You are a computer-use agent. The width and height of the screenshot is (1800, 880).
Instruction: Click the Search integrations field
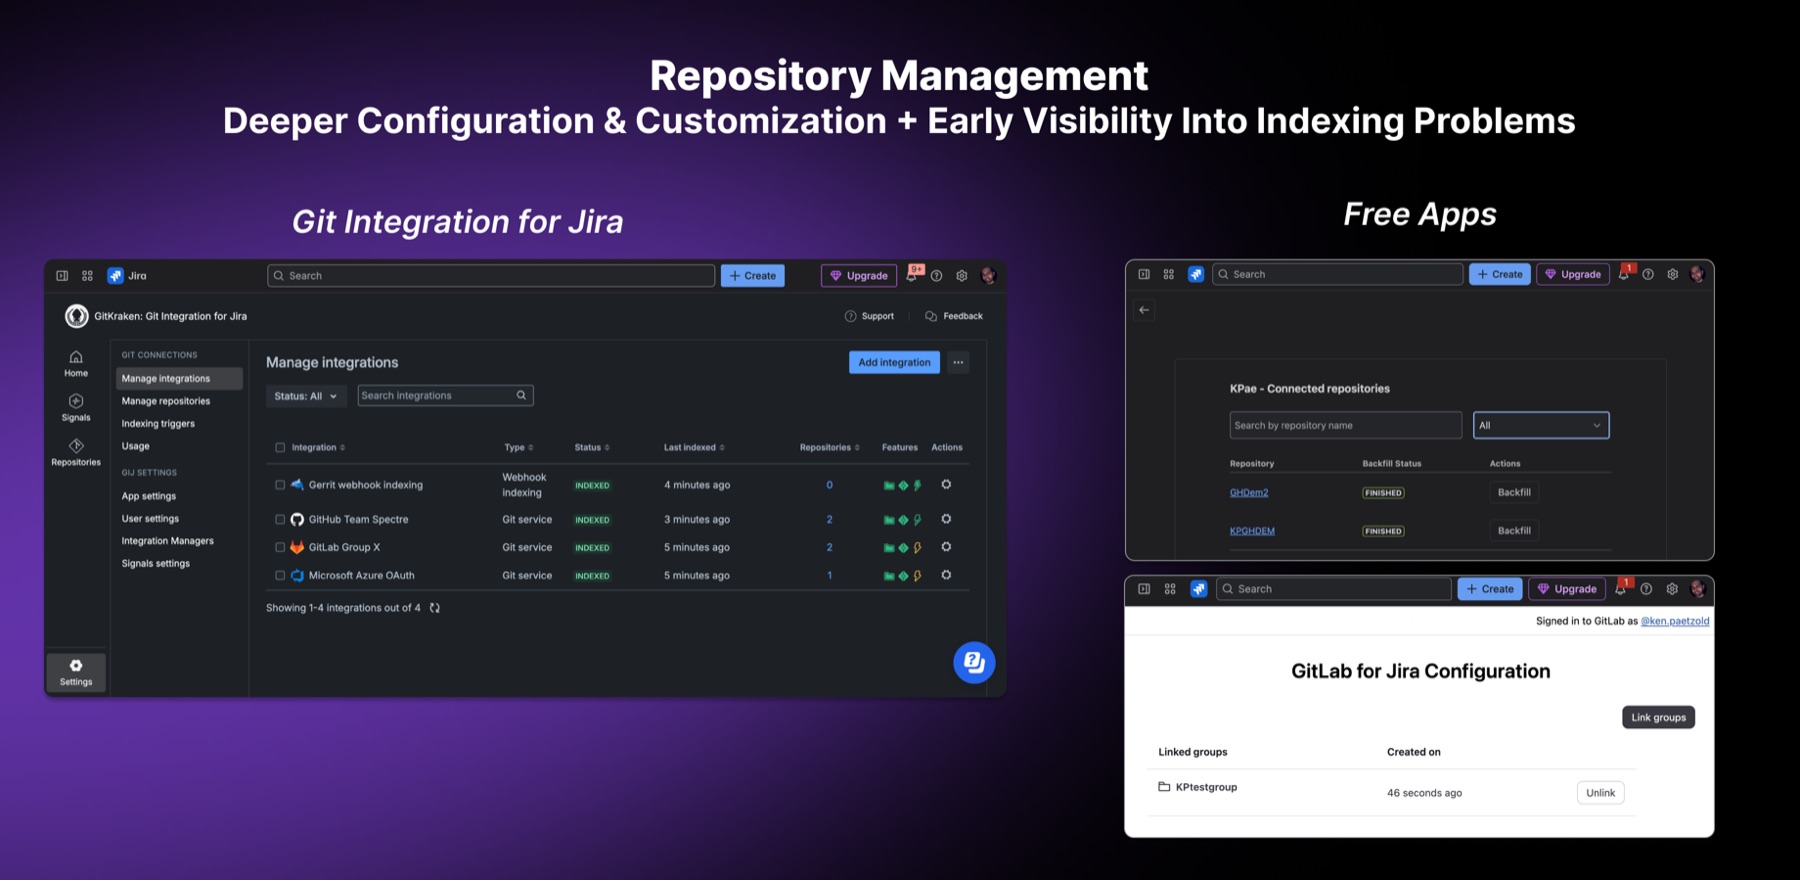pyautogui.click(x=445, y=396)
